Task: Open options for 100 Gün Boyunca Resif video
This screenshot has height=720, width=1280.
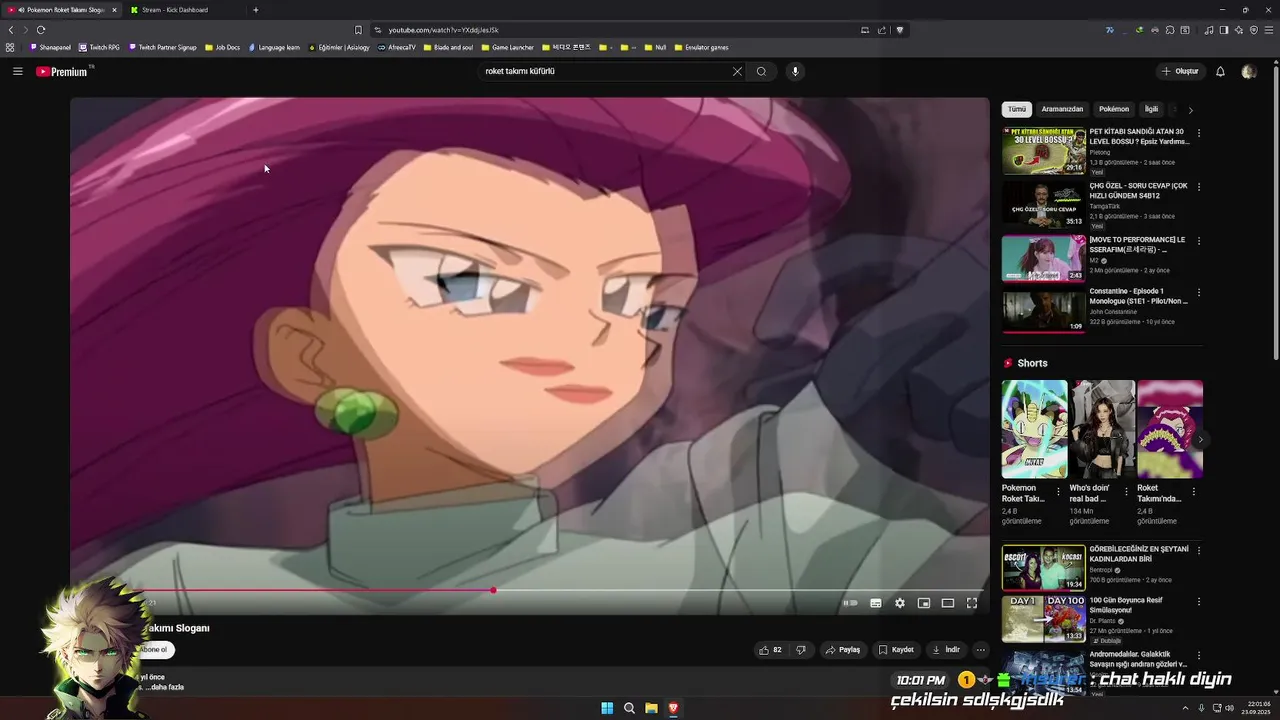Action: click(x=1199, y=603)
